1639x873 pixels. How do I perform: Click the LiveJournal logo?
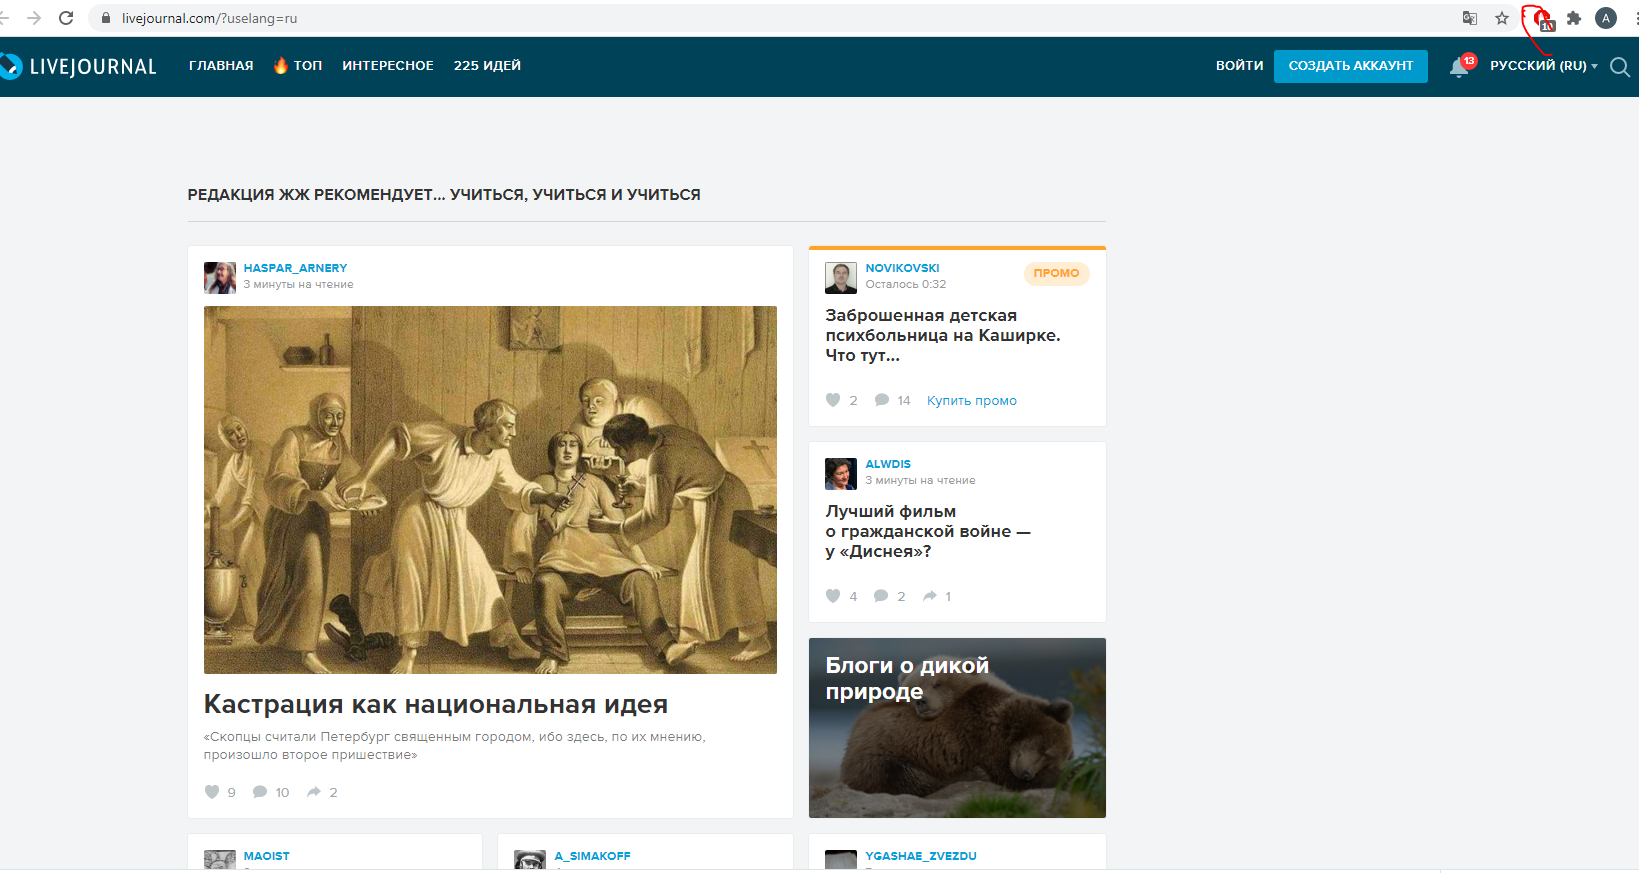(79, 66)
